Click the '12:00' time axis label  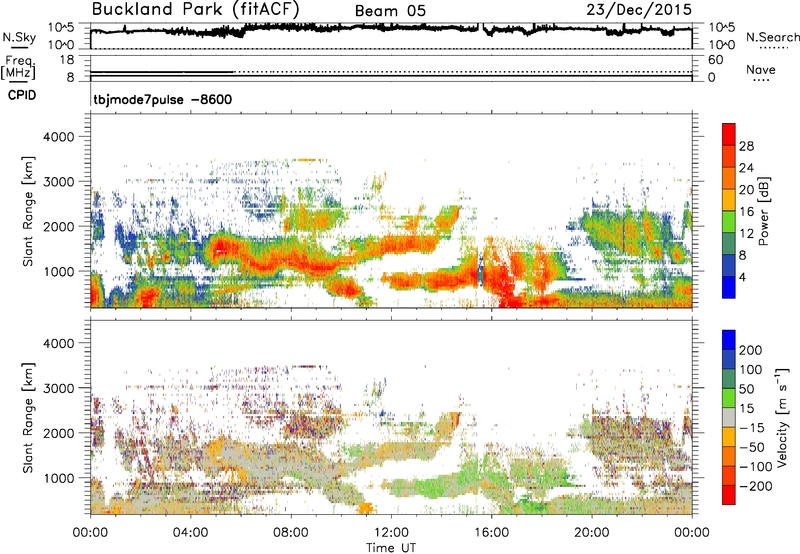pyautogui.click(x=391, y=533)
